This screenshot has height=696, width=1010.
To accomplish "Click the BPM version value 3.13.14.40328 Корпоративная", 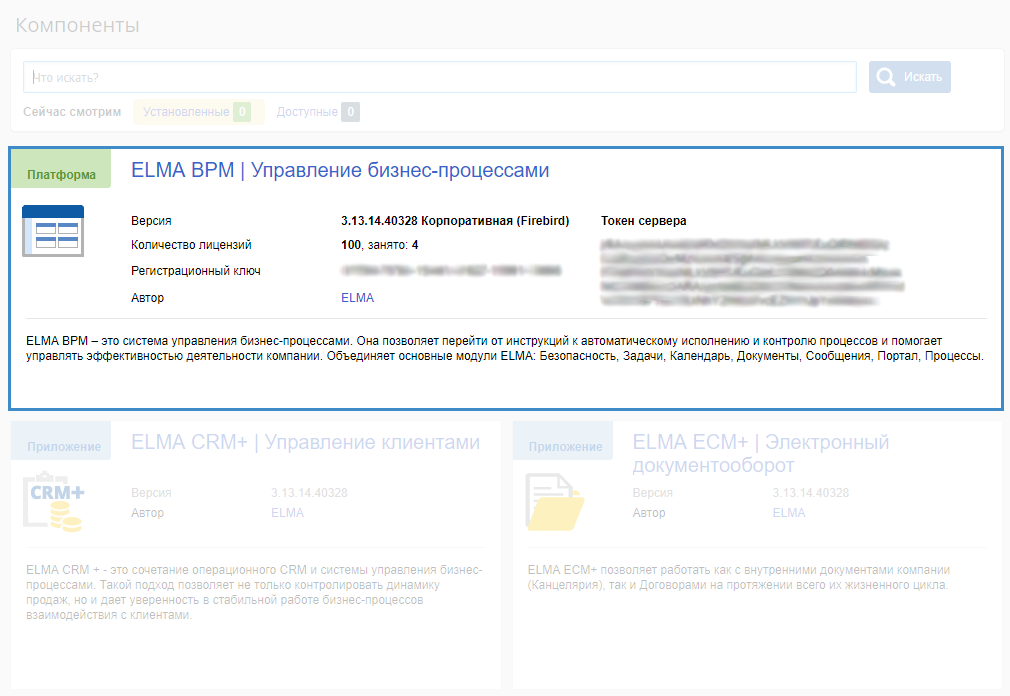I will (454, 221).
